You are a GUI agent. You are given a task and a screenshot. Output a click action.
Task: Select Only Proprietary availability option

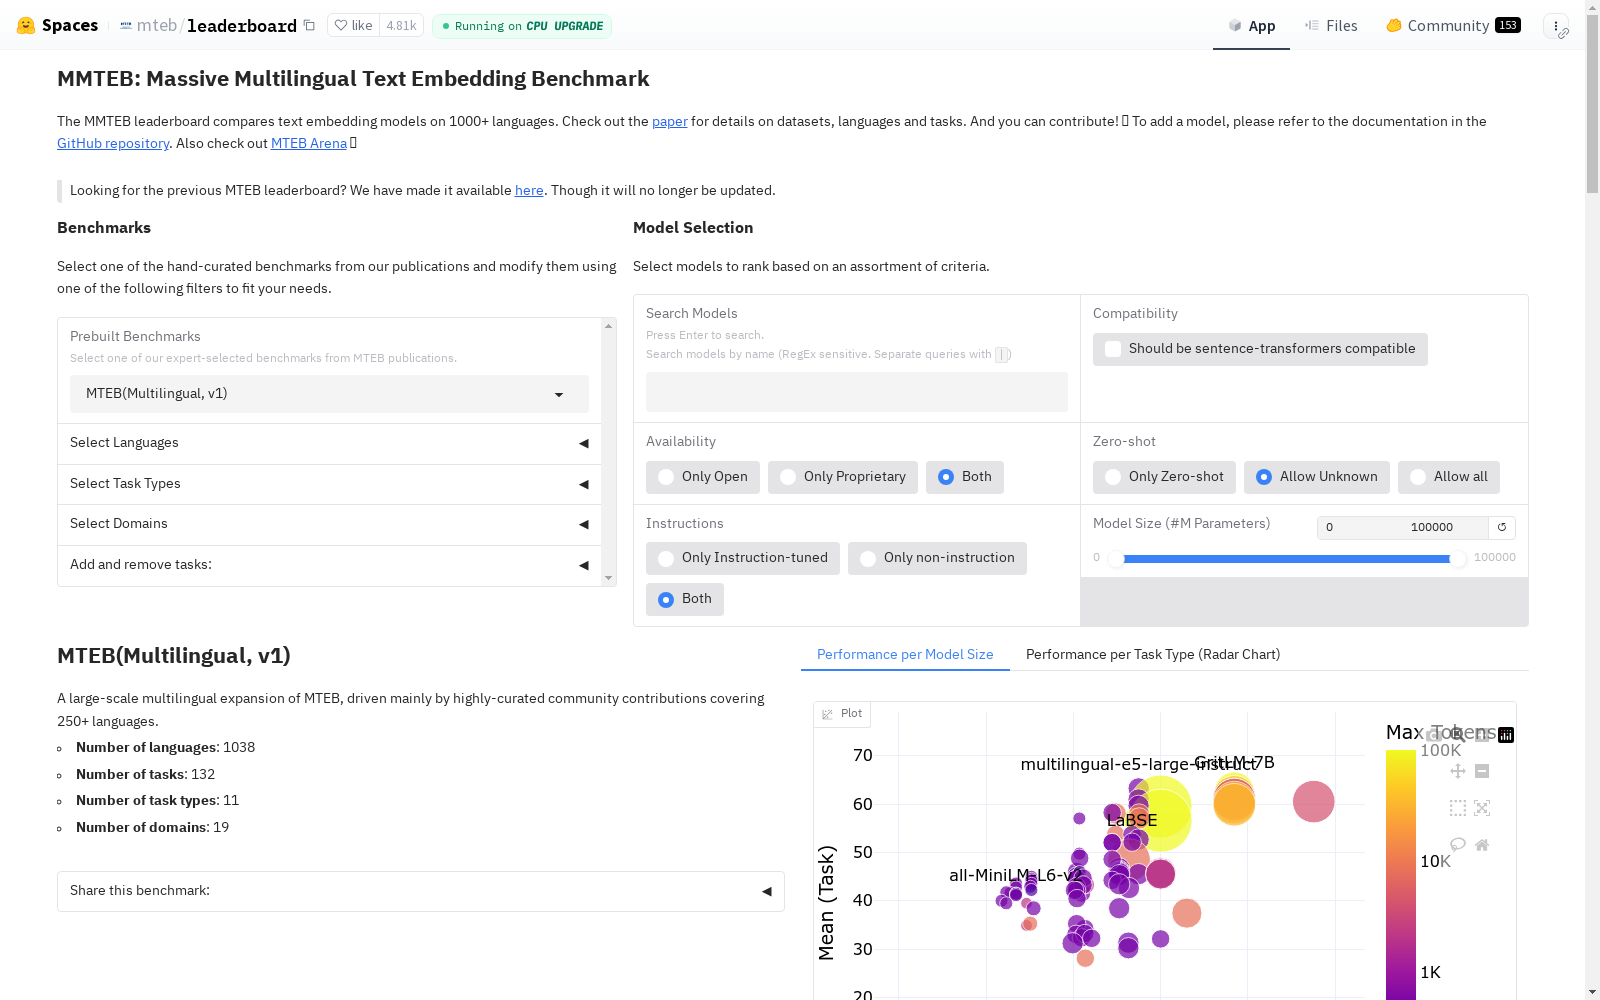pos(843,477)
